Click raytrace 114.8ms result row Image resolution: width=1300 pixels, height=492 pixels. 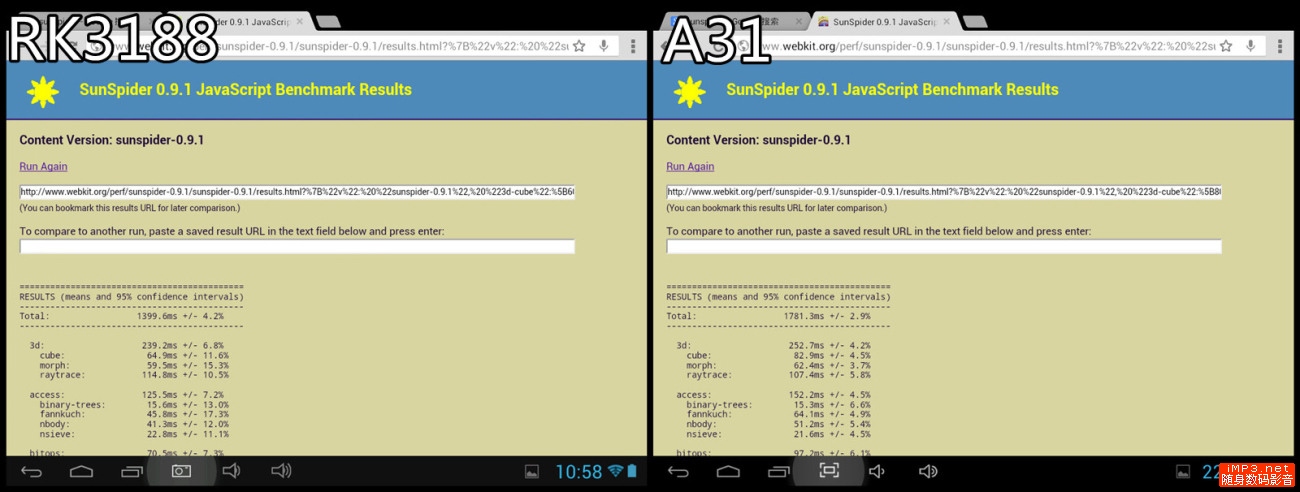(x=134, y=375)
